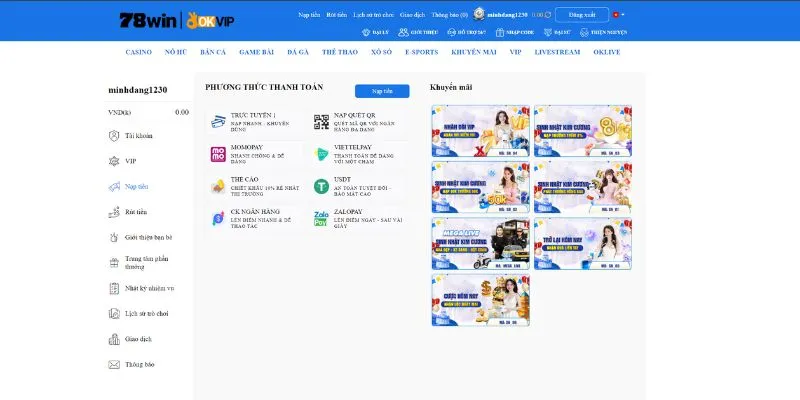Select Nạp tiền deposit icon in sidebar

114,187
